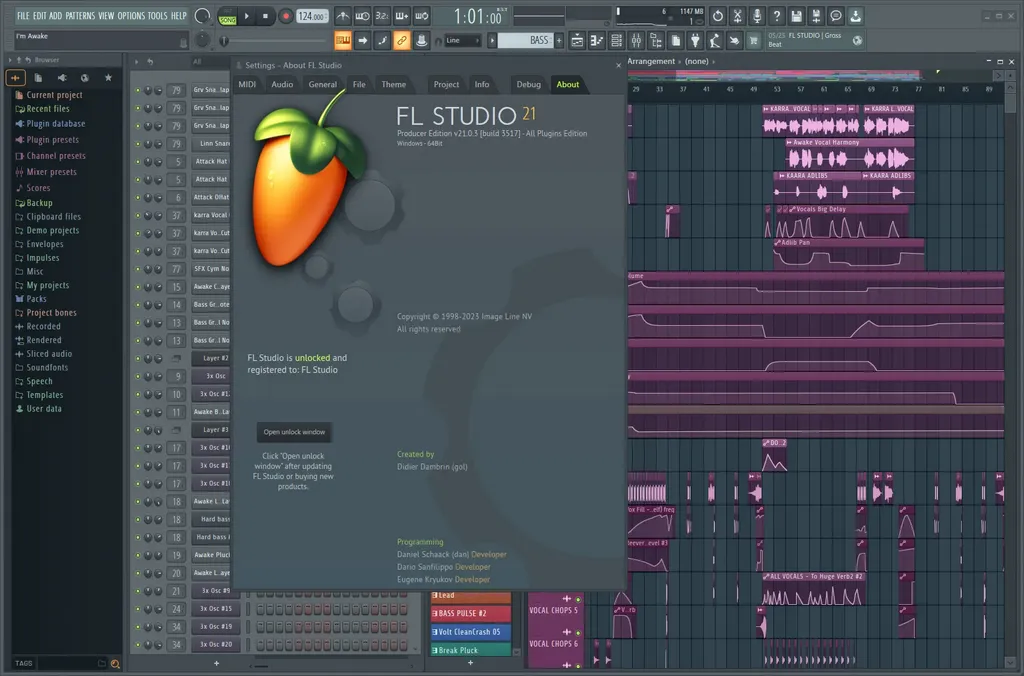Open help question mark icon
Image resolution: width=1024 pixels, height=676 pixels.
point(776,16)
